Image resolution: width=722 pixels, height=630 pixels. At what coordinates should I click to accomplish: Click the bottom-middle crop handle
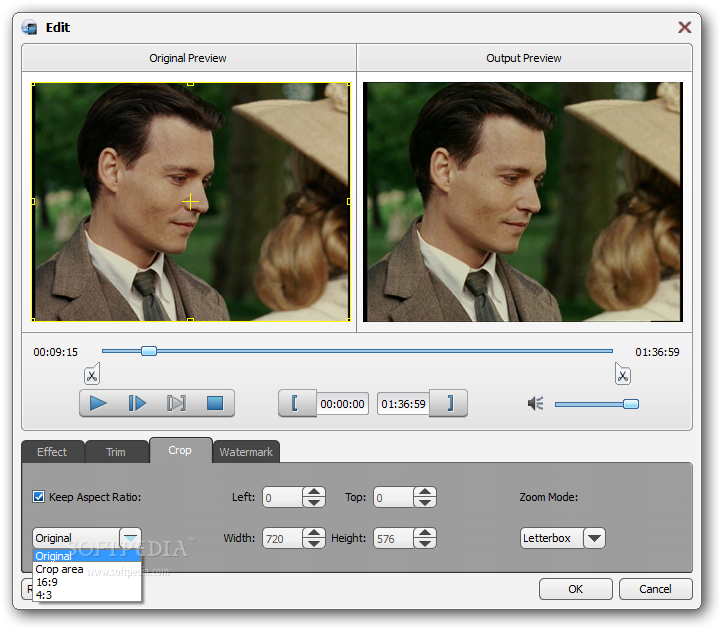190,320
